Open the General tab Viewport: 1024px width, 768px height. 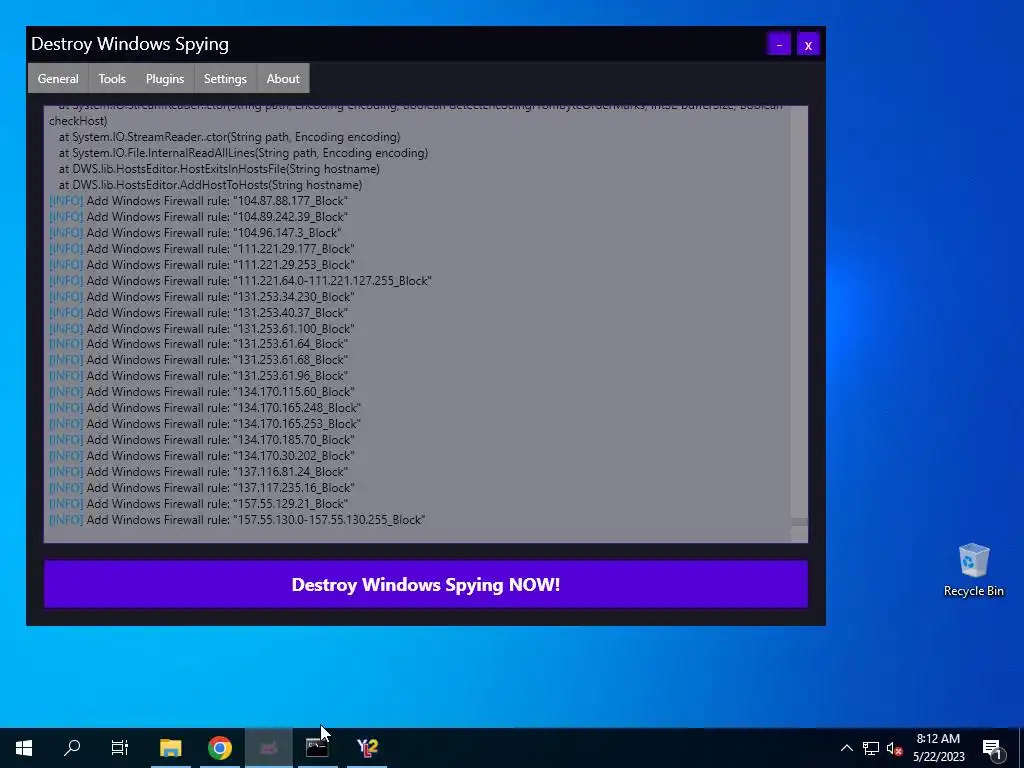coord(58,78)
